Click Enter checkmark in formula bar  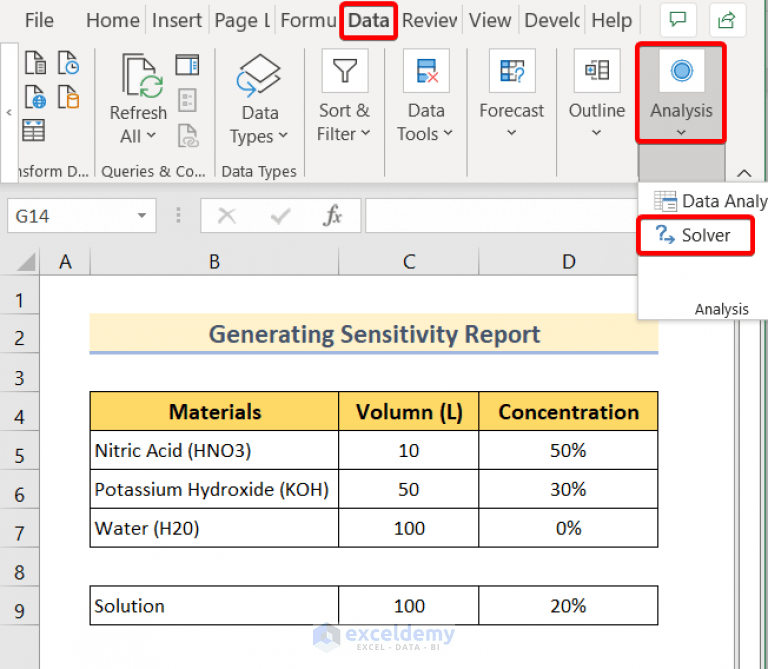[280, 215]
